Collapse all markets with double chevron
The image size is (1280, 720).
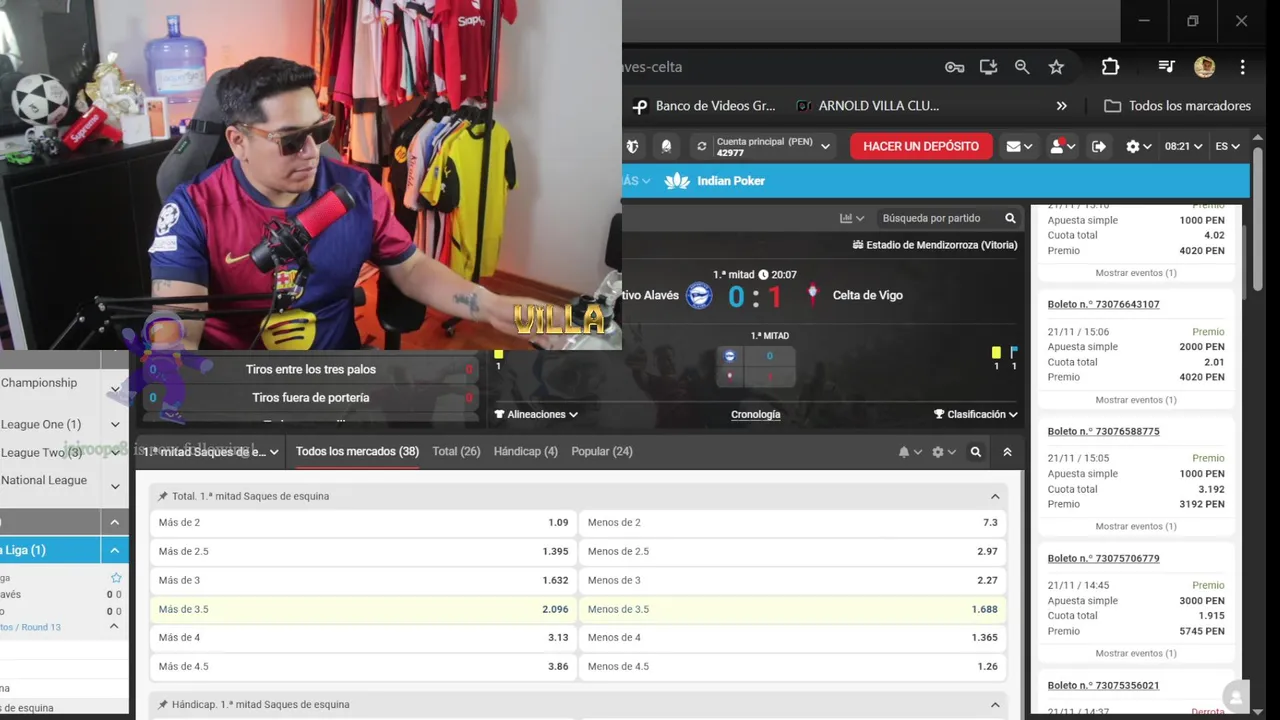coord(1007,452)
